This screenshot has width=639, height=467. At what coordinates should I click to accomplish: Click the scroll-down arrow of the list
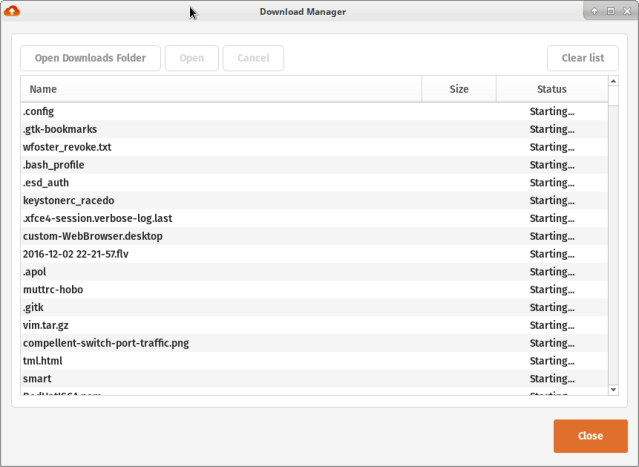pos(613,389)
